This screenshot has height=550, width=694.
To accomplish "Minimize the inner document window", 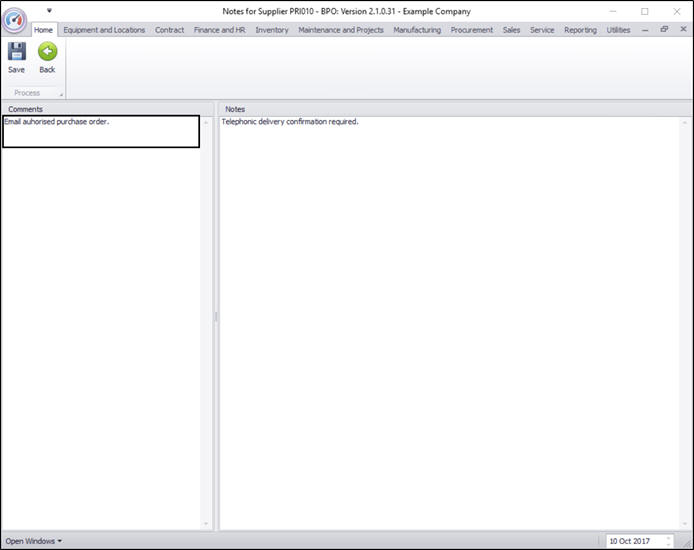I will click(645, 30).
